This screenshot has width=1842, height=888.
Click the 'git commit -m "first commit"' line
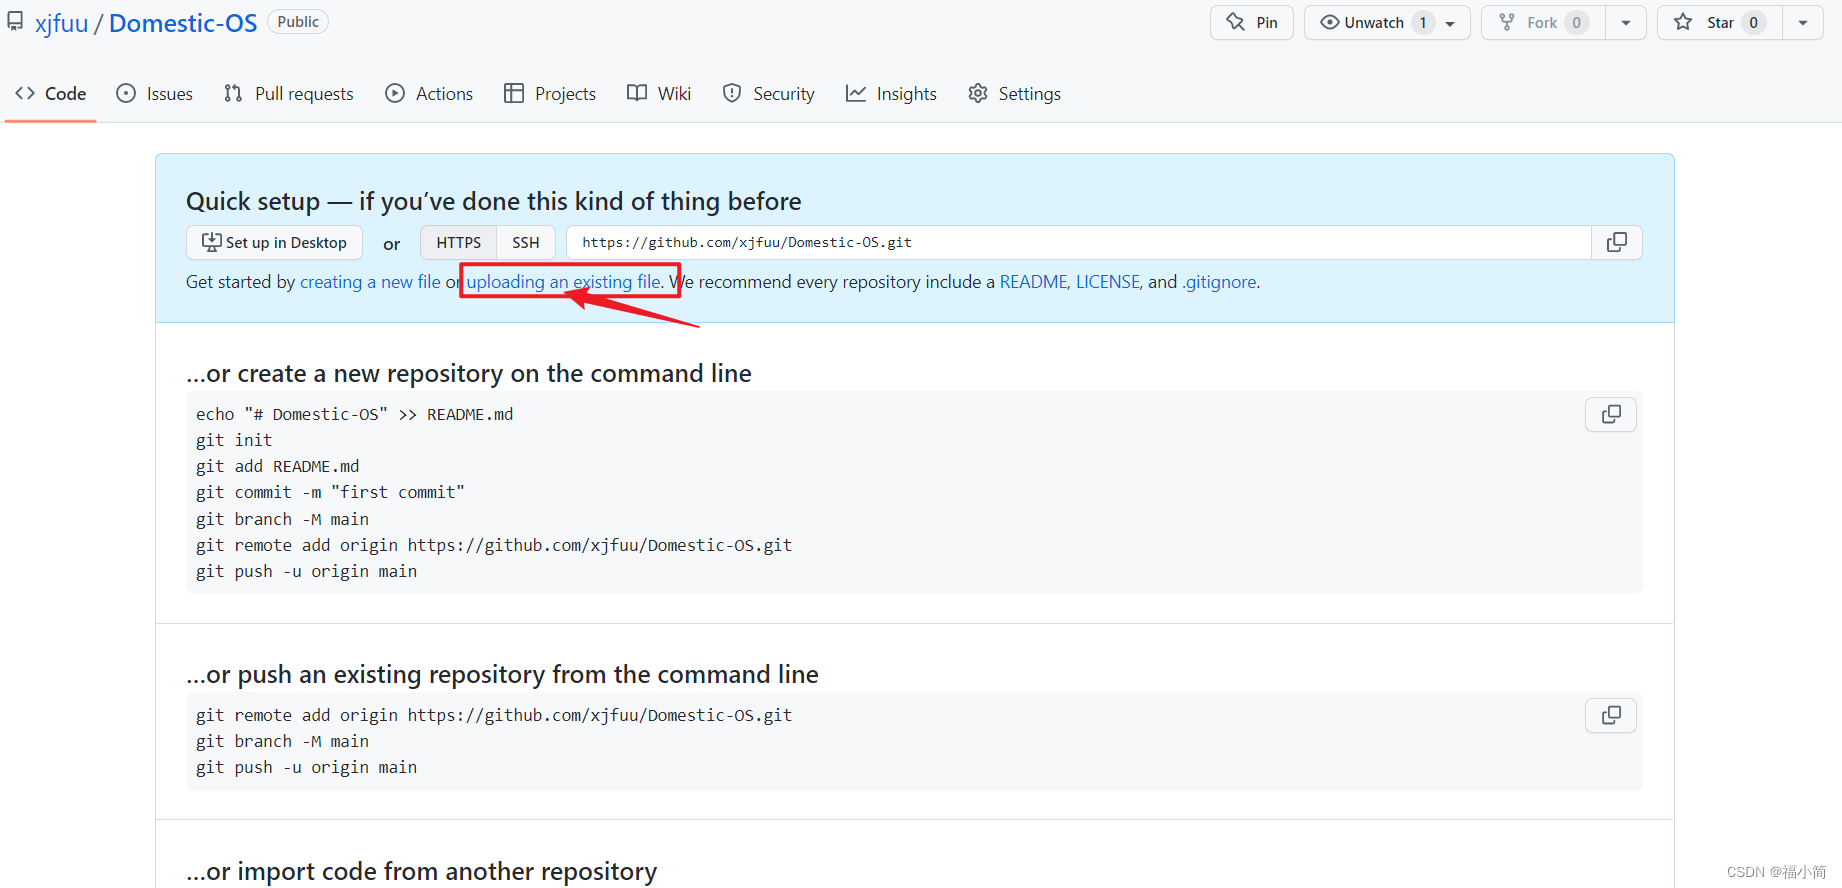coord(330,492)
